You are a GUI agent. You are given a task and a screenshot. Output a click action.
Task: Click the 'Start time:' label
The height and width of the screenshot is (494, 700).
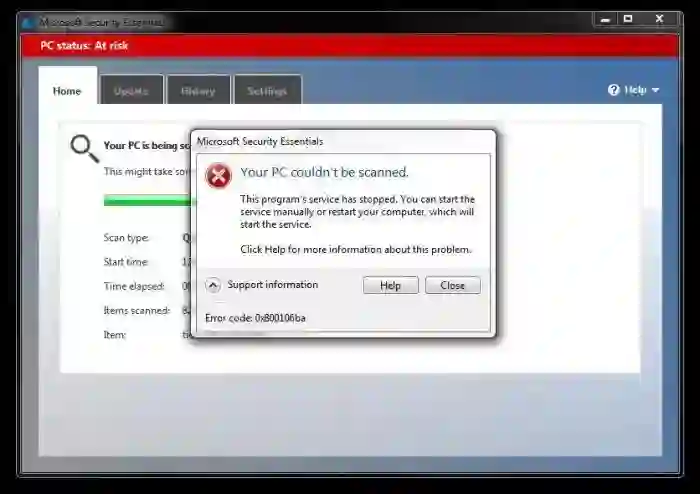[126, 262]
